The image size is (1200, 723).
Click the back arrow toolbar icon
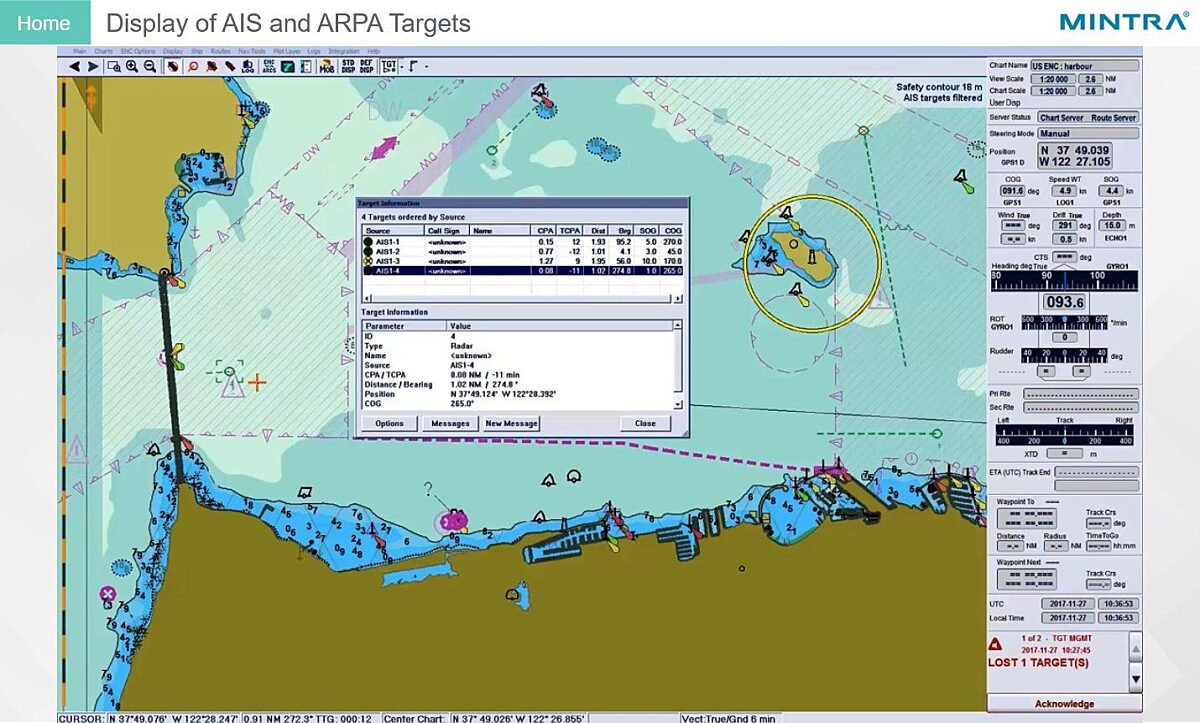(74, 67)
